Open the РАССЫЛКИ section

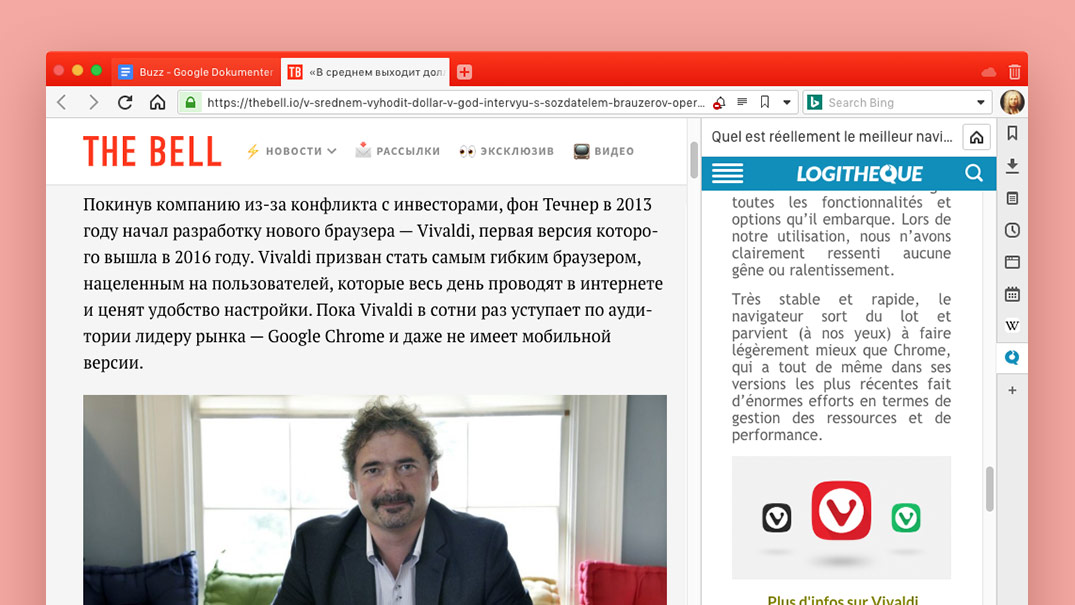point(398,151)
